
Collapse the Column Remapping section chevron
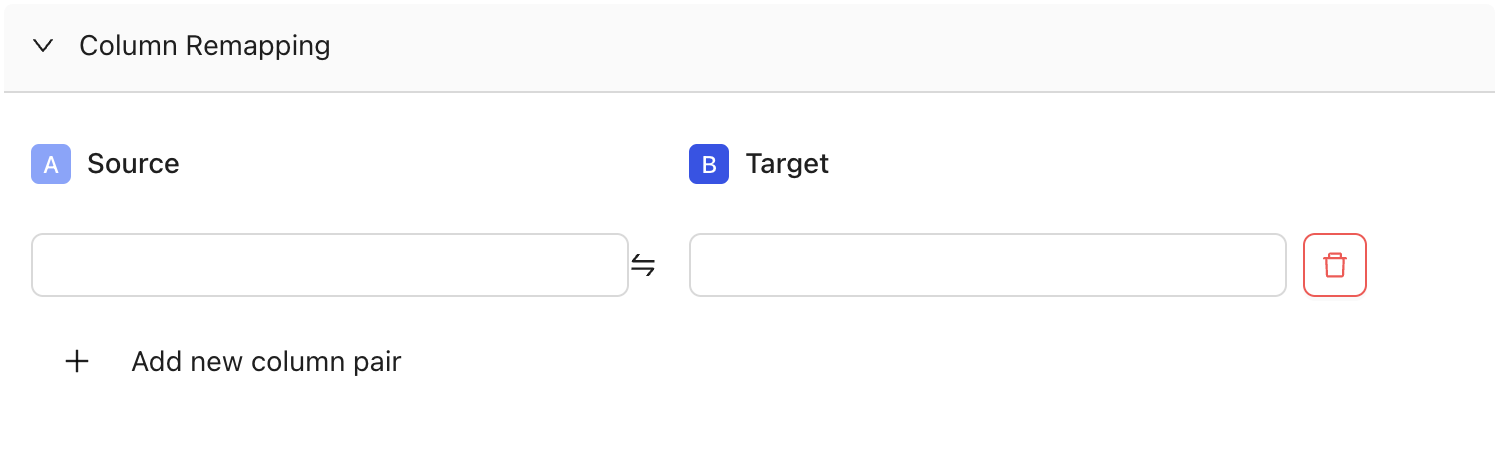coord(42,46)
